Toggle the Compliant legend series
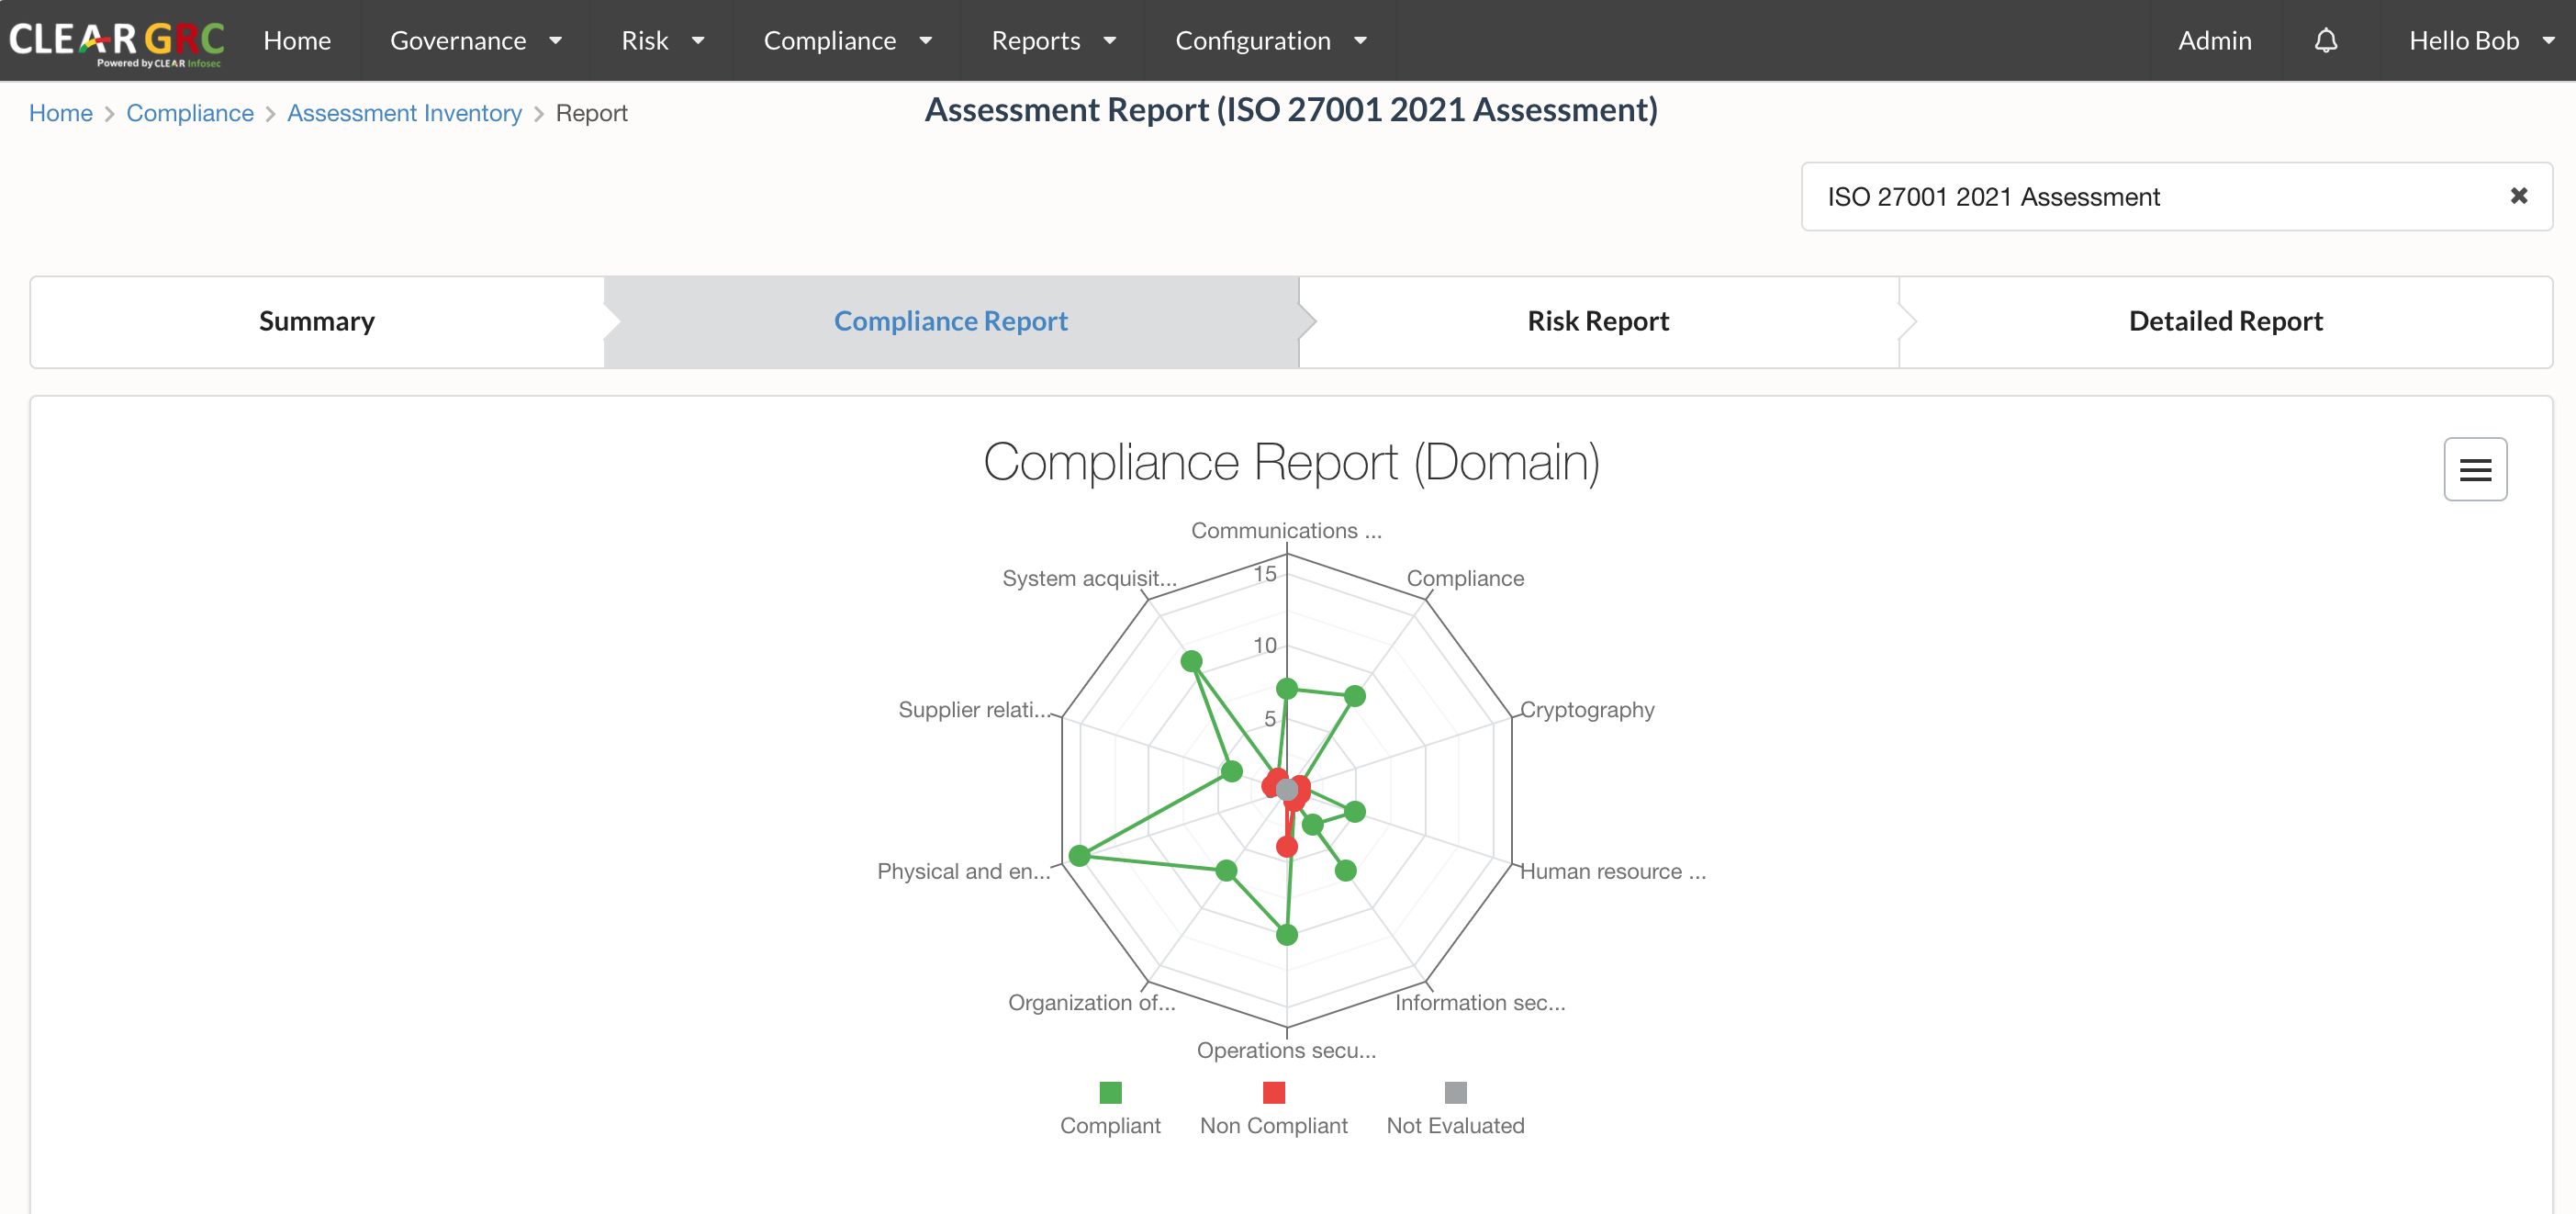Image resolution: width=2576 pixels, height=1214 pixels. (x=1110, y=1108)
